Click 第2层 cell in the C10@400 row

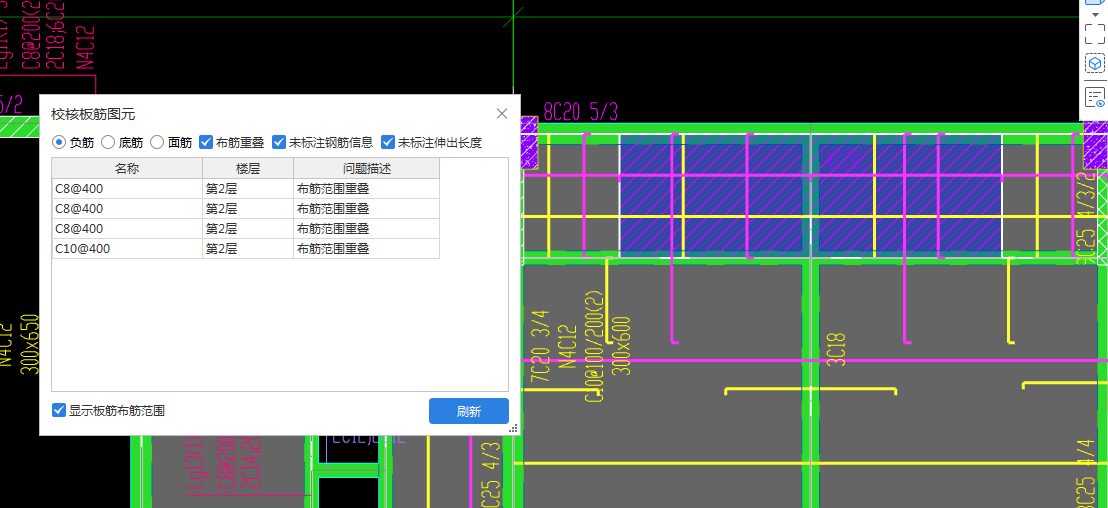point(248,249)
